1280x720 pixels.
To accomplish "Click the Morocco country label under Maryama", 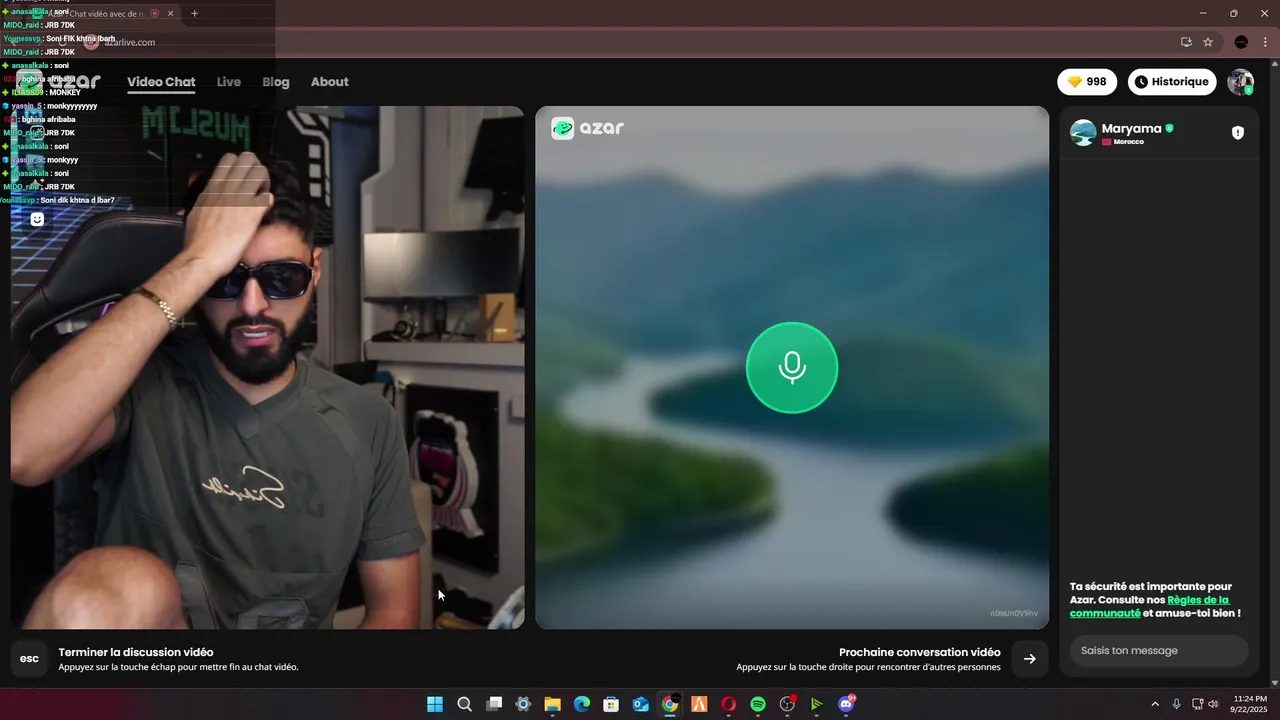I will click(1123, 142).
